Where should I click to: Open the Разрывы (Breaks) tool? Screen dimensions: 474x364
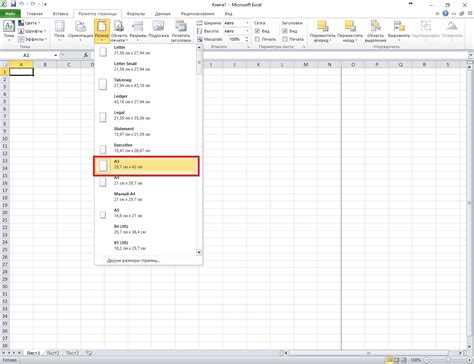click(x=138, y=31)
